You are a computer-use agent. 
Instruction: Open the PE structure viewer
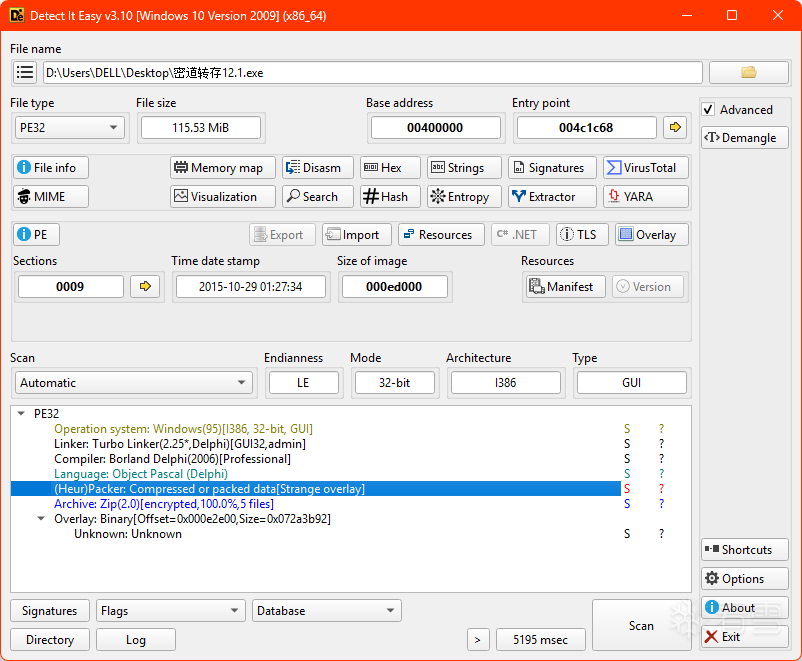[36, 235]
